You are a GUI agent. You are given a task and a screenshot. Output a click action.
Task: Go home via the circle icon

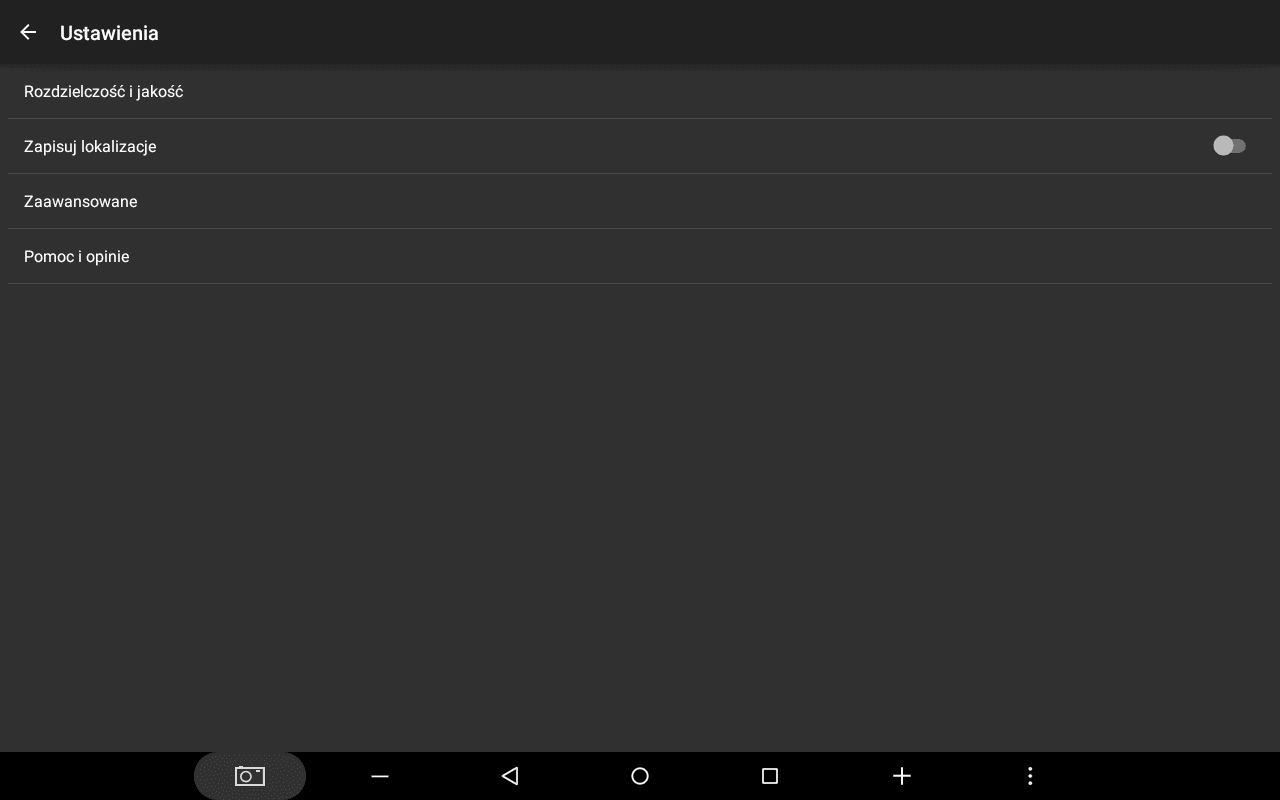[640, 776]
